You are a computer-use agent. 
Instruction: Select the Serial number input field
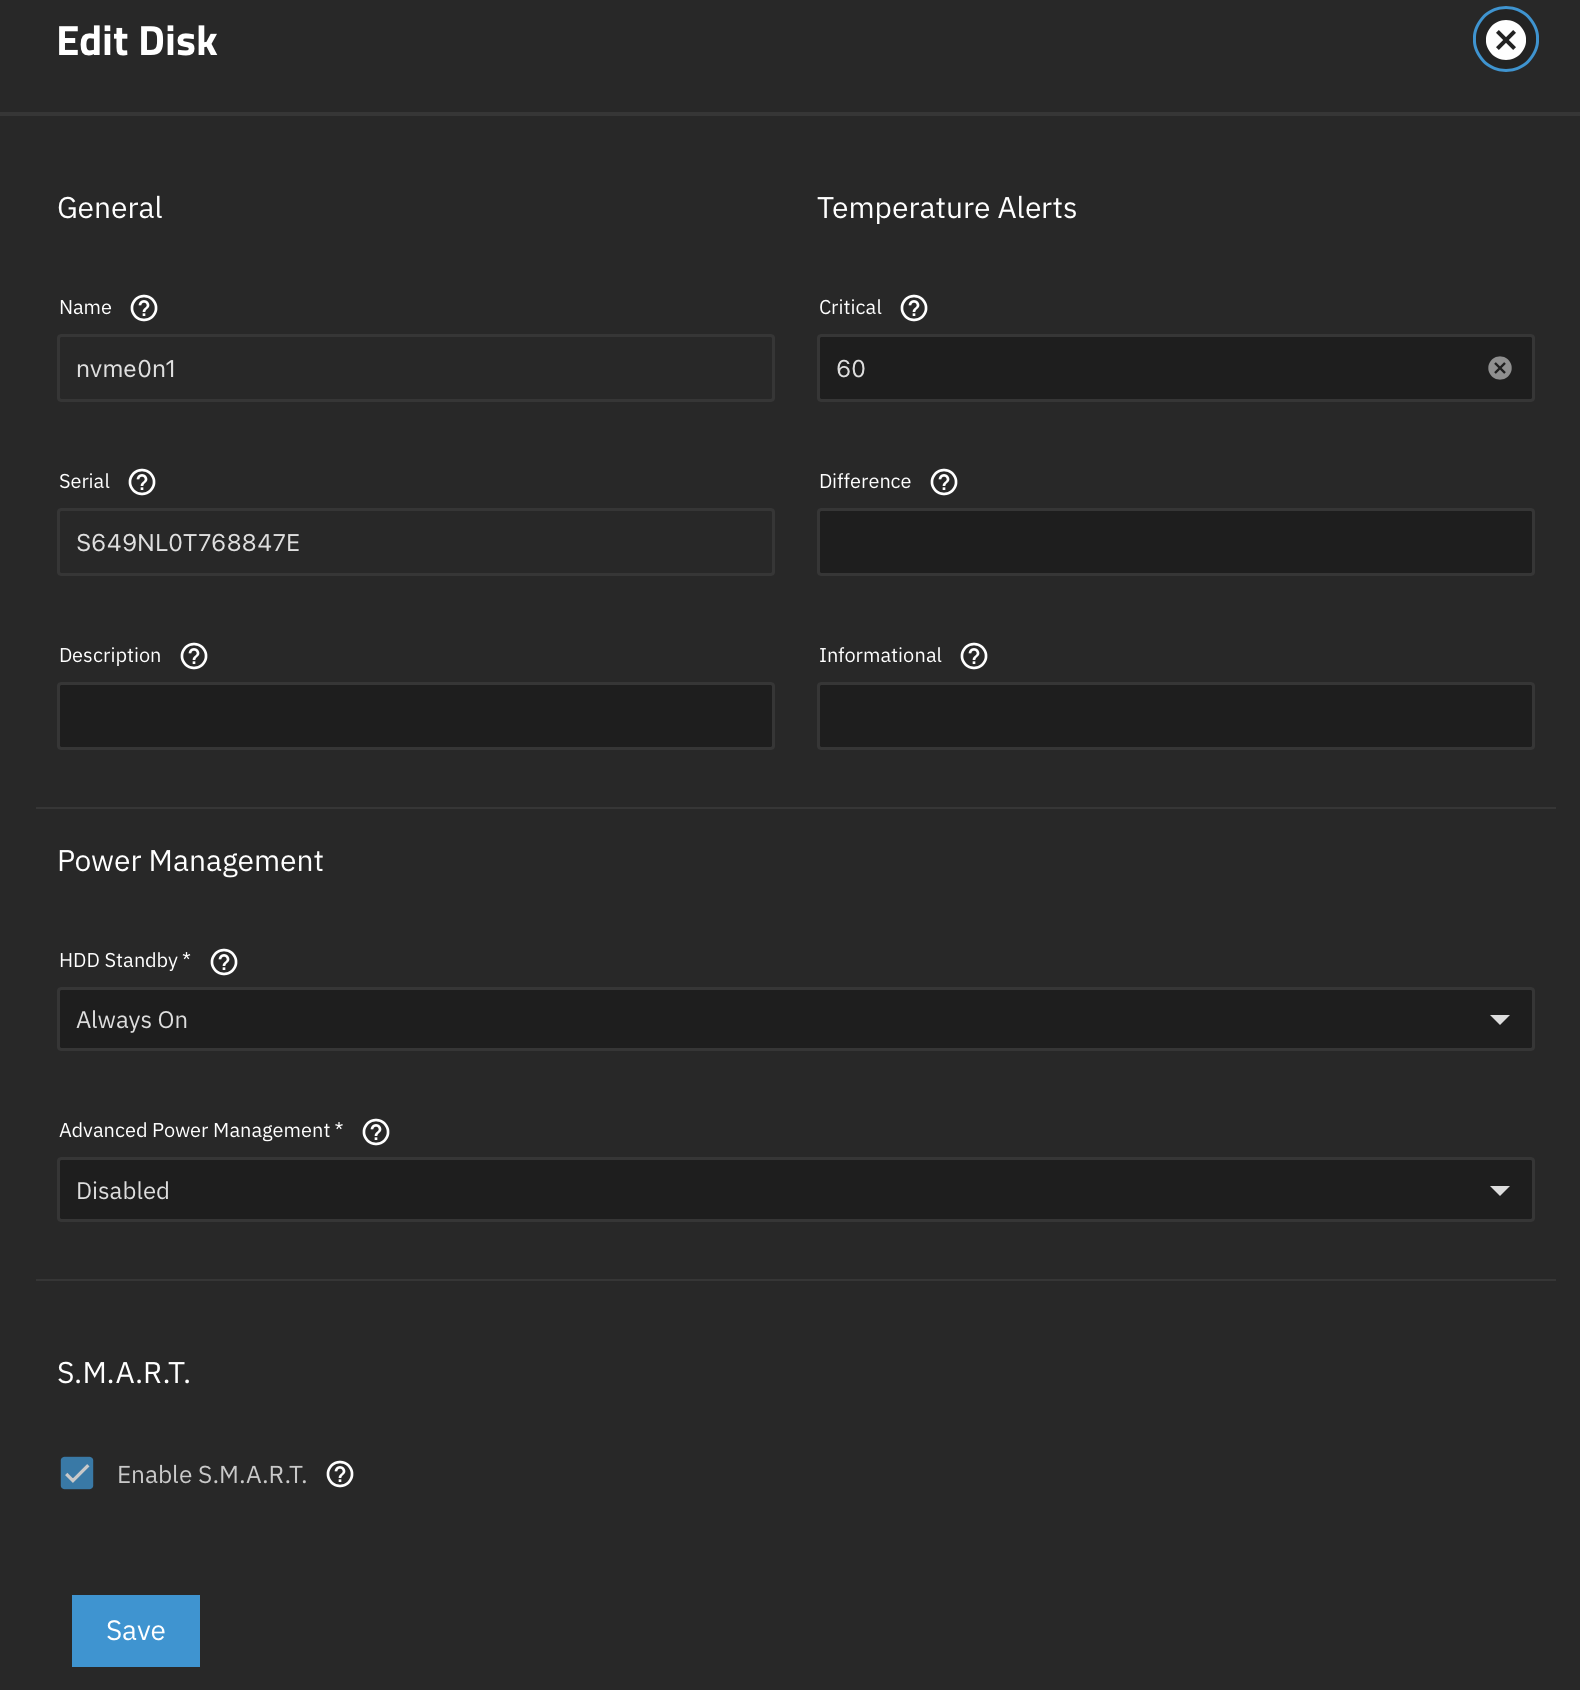(x=415, y=542)
